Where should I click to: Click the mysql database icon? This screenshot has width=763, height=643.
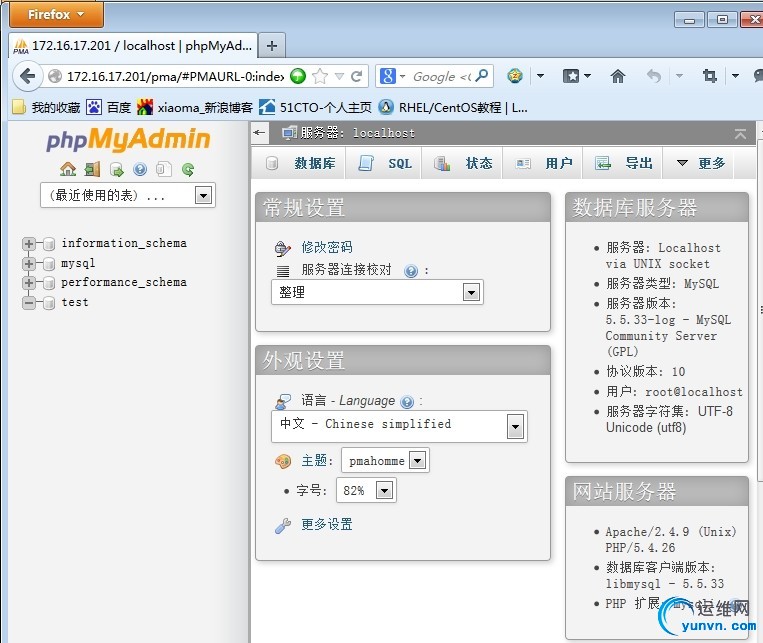(49, 264)
